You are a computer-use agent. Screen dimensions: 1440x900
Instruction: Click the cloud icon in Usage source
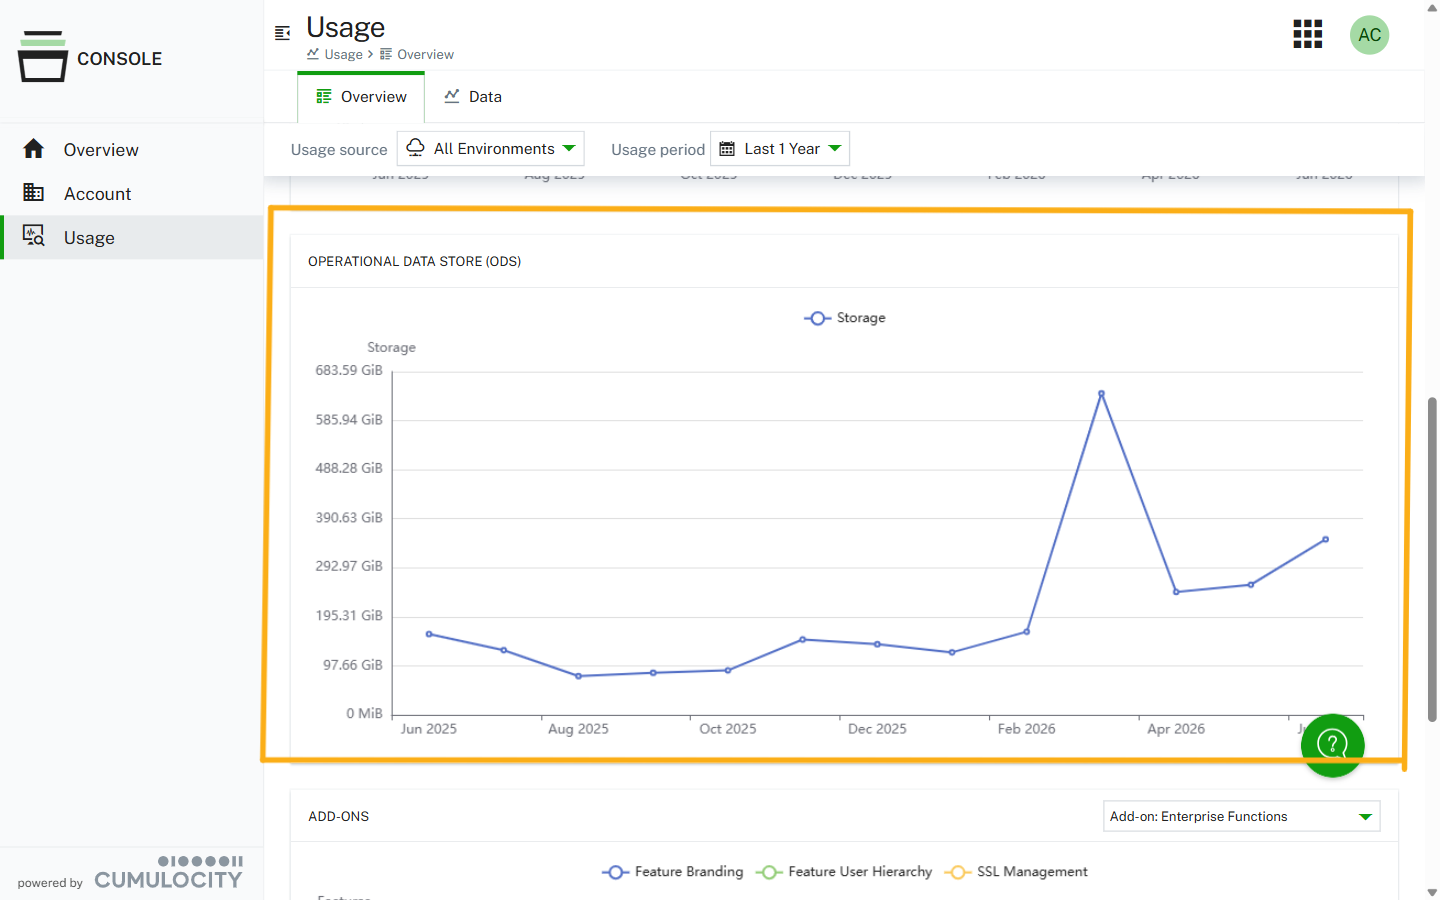coord(415,148)
